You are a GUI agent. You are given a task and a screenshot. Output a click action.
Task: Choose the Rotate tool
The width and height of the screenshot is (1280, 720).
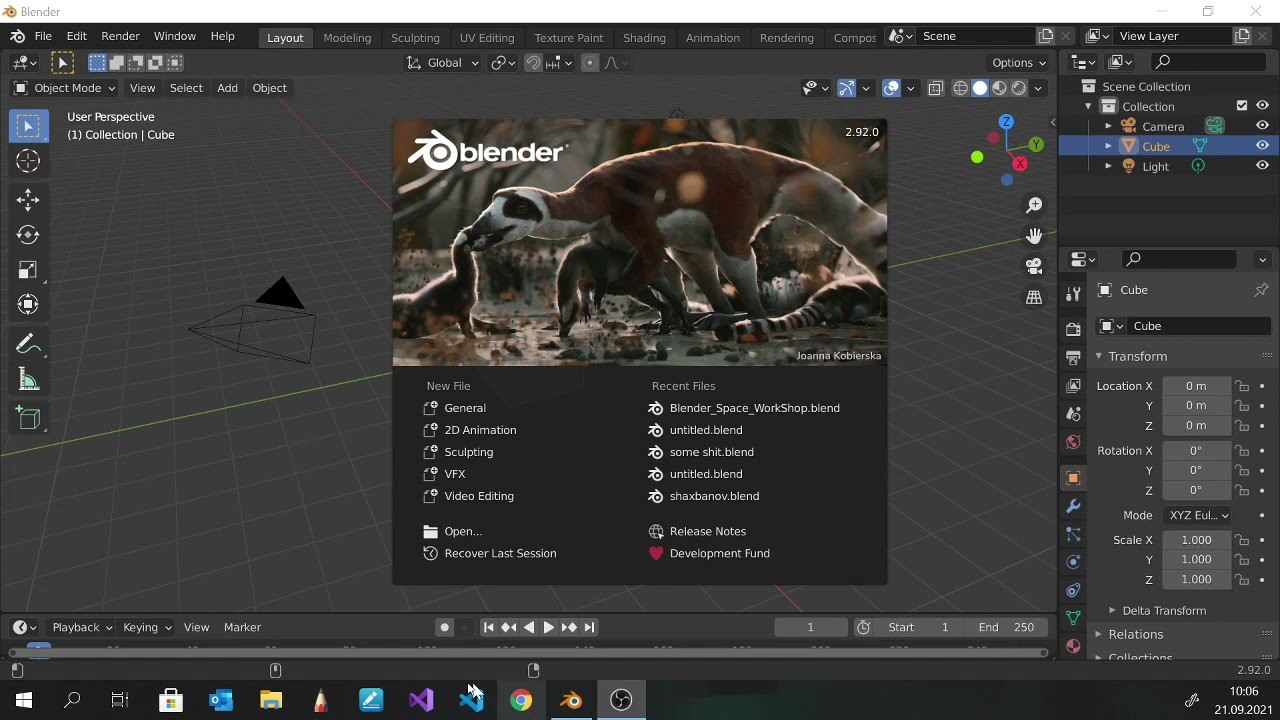coord(28,235)
